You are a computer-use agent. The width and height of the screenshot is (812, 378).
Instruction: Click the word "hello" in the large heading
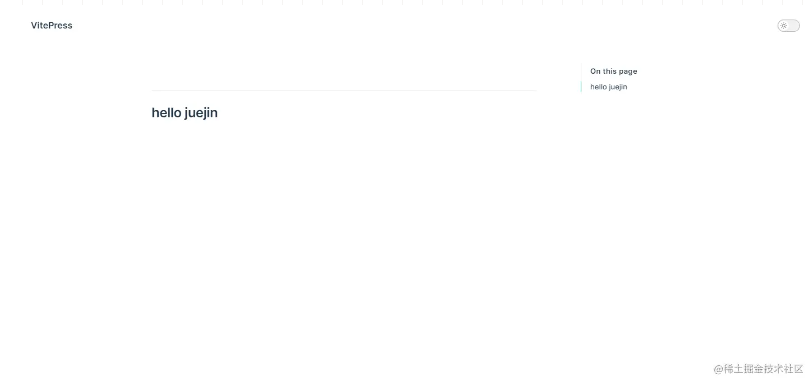pyautogui.click(x=166, y=112)
